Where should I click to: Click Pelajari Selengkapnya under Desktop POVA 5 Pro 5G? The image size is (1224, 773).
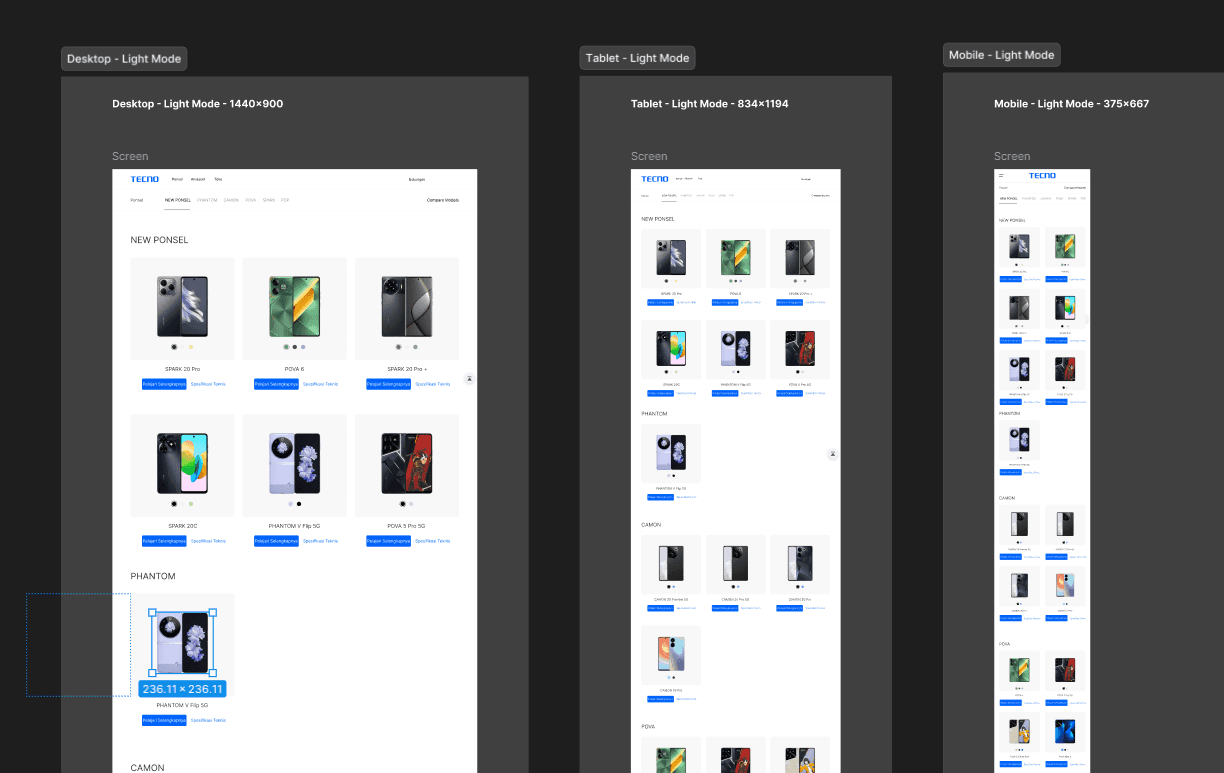point(388,541)
